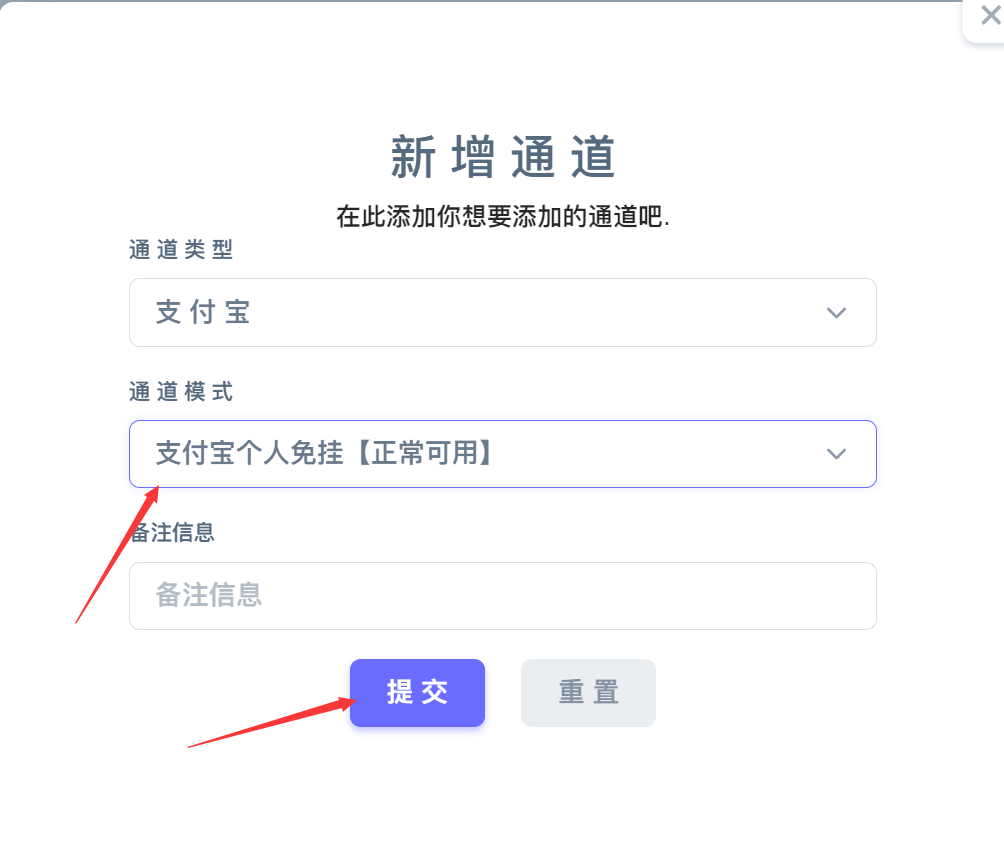Focus the 备注信息 text input
The image size is (1004, 847).
click(503, 596)
